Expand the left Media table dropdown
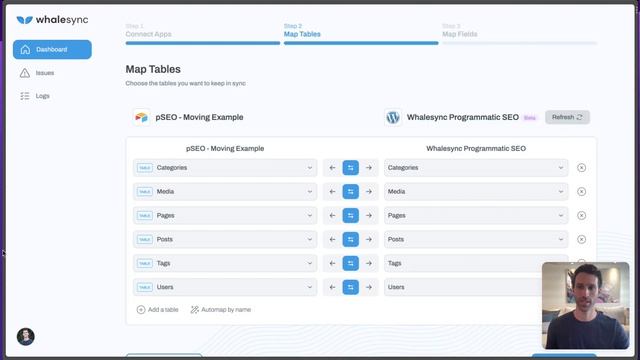640x360 pixels. point(225,191)
